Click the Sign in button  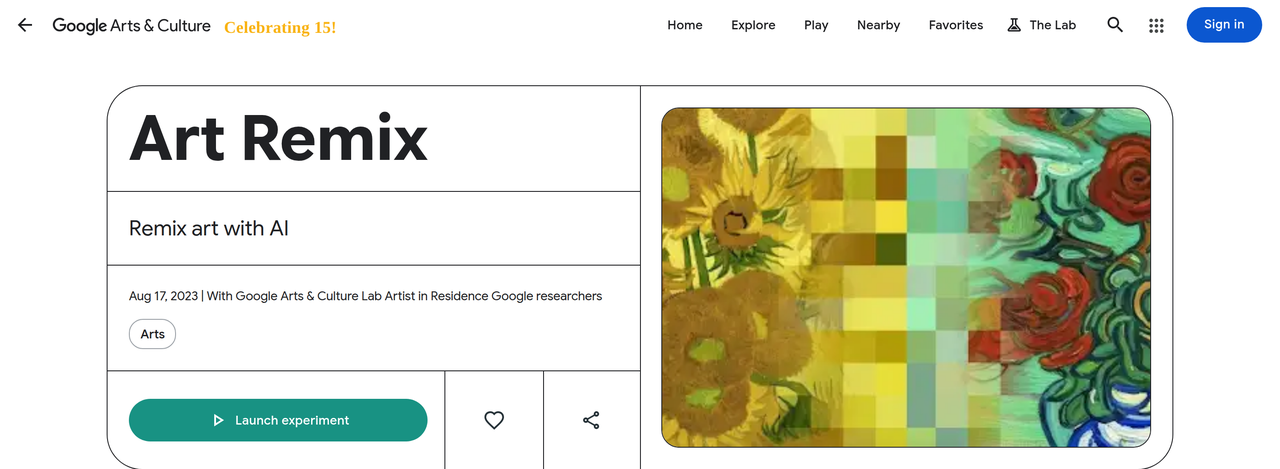pos(1224,25)
